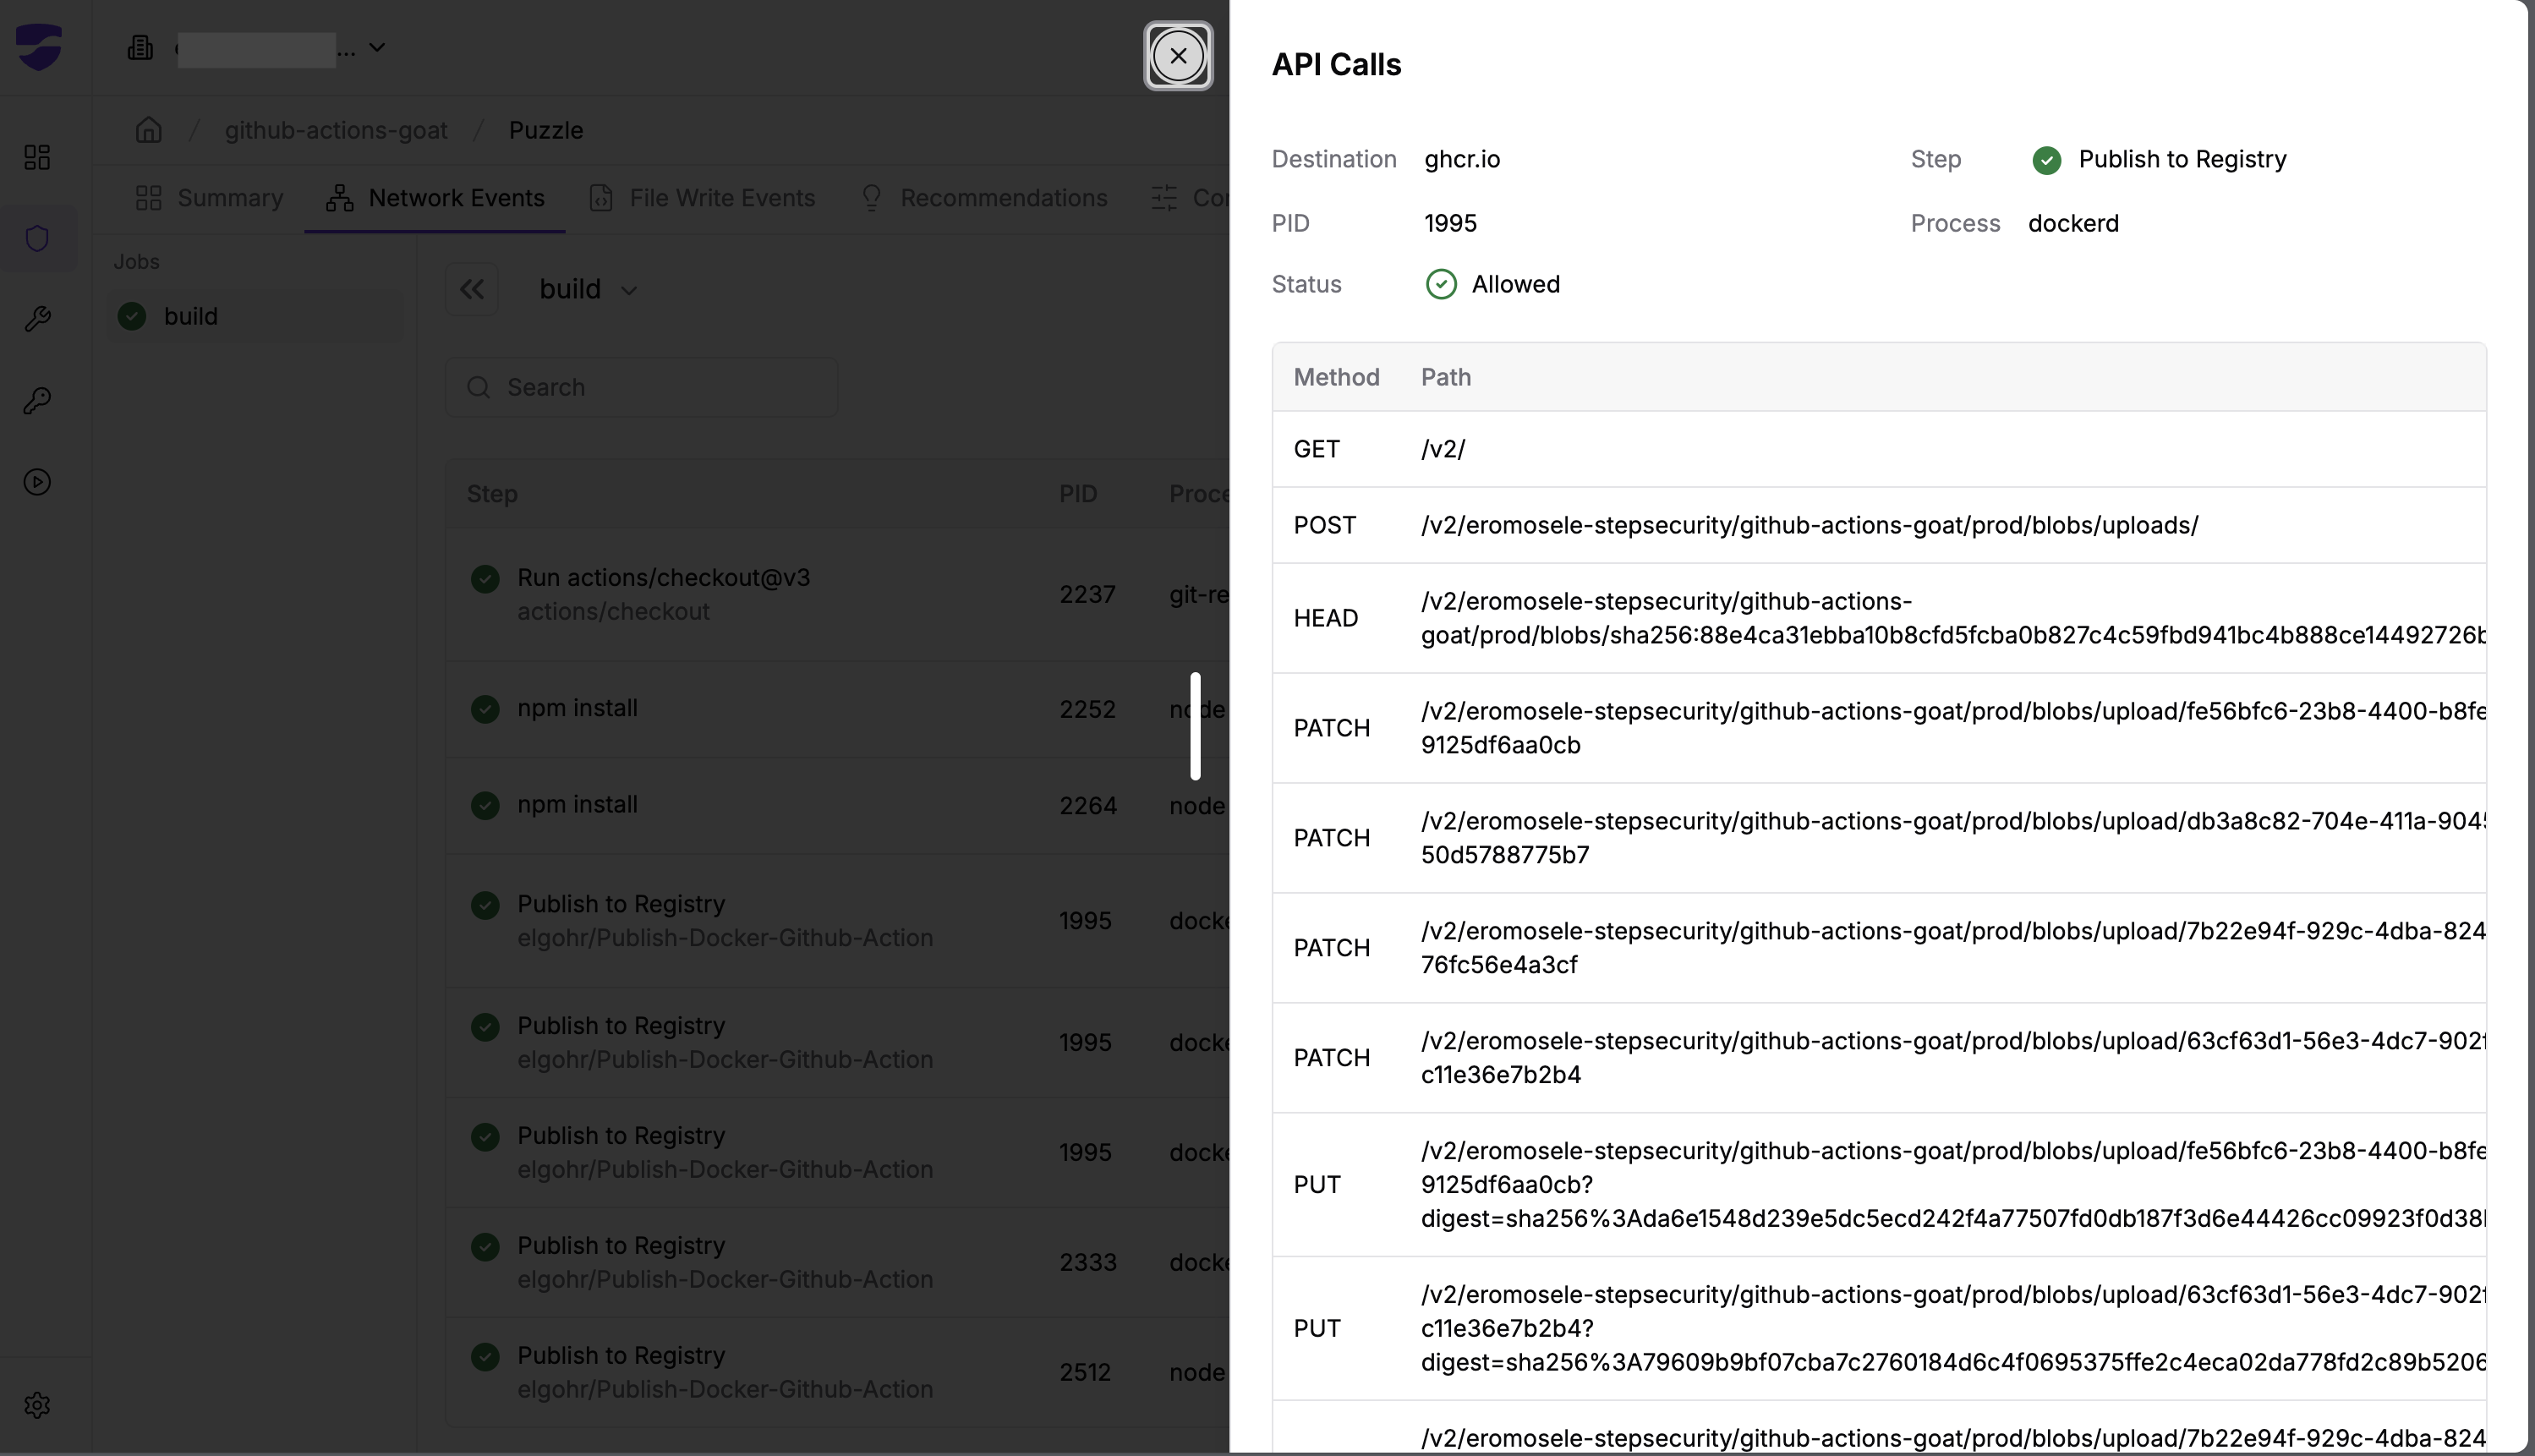Select the key secrets icon in sidebar
This screenshot has width=2535, height=1456.
click(x=37, y=401)
